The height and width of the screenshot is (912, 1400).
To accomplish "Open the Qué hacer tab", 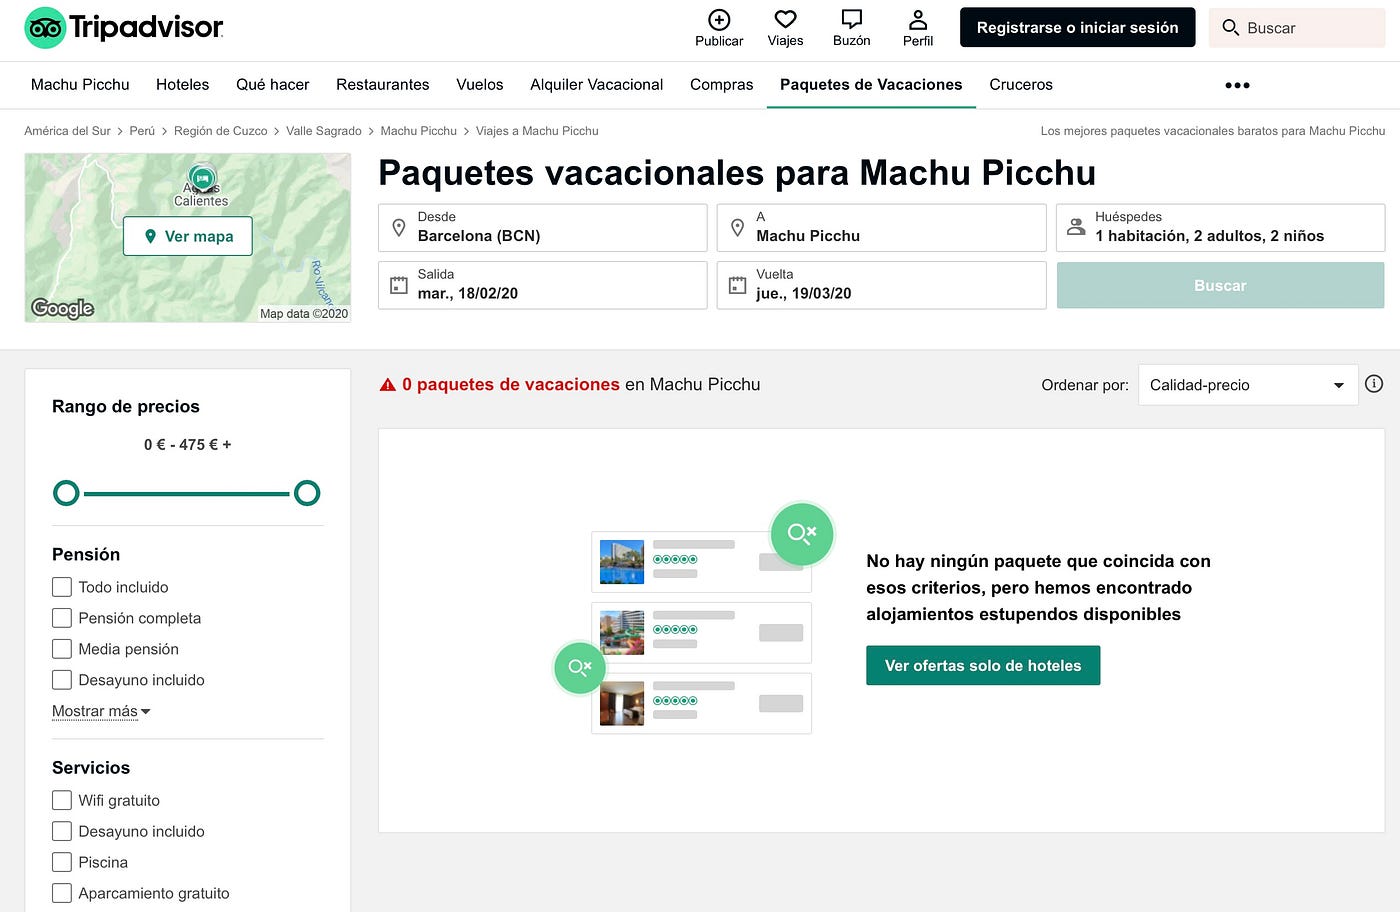I will (272, 85).
